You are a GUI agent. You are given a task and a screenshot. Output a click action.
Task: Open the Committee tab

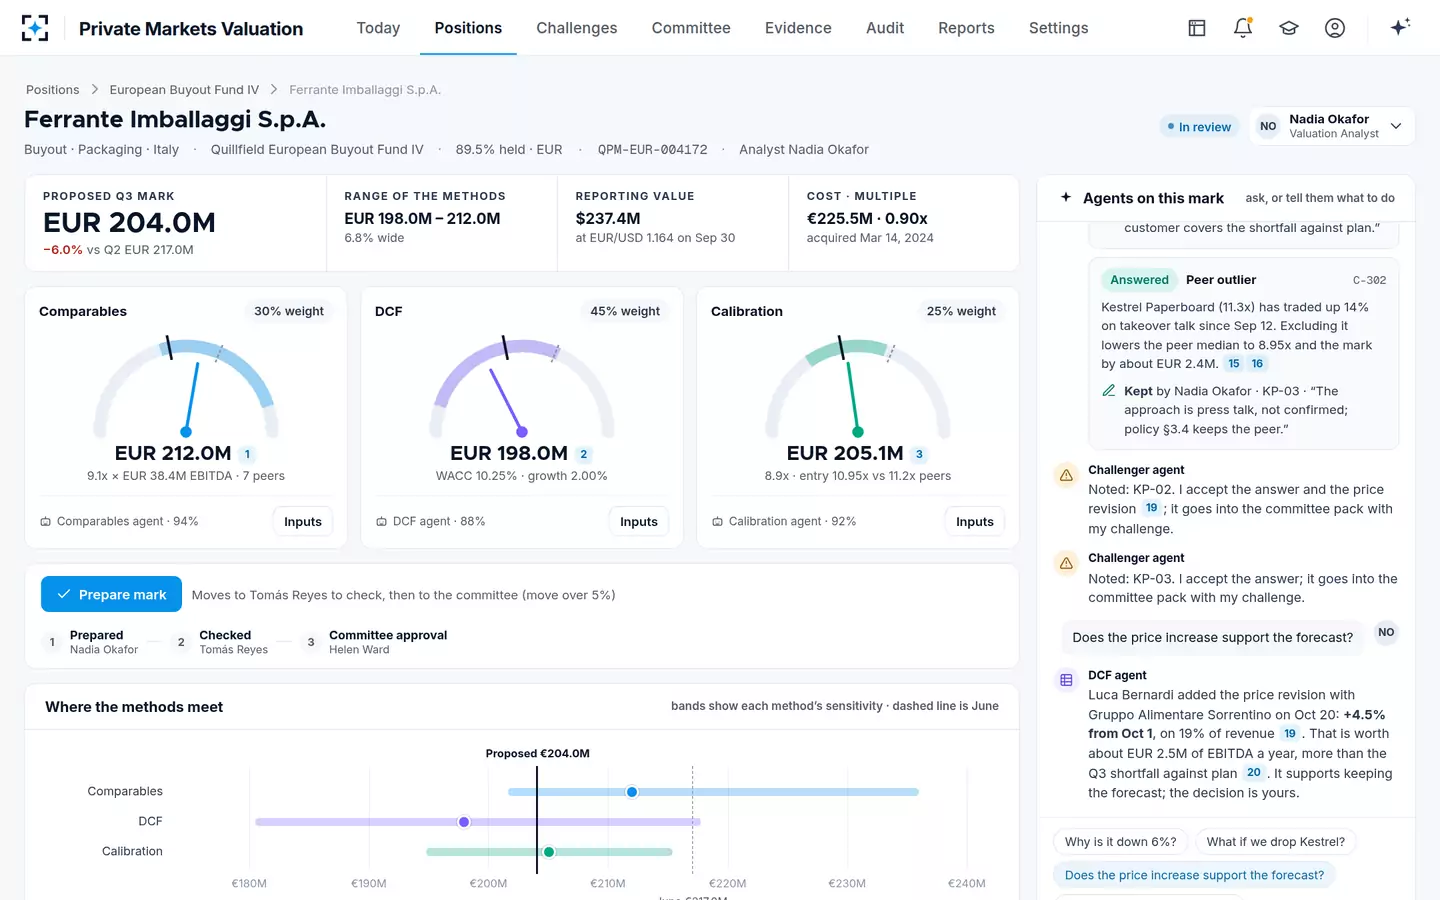[691, 28]
